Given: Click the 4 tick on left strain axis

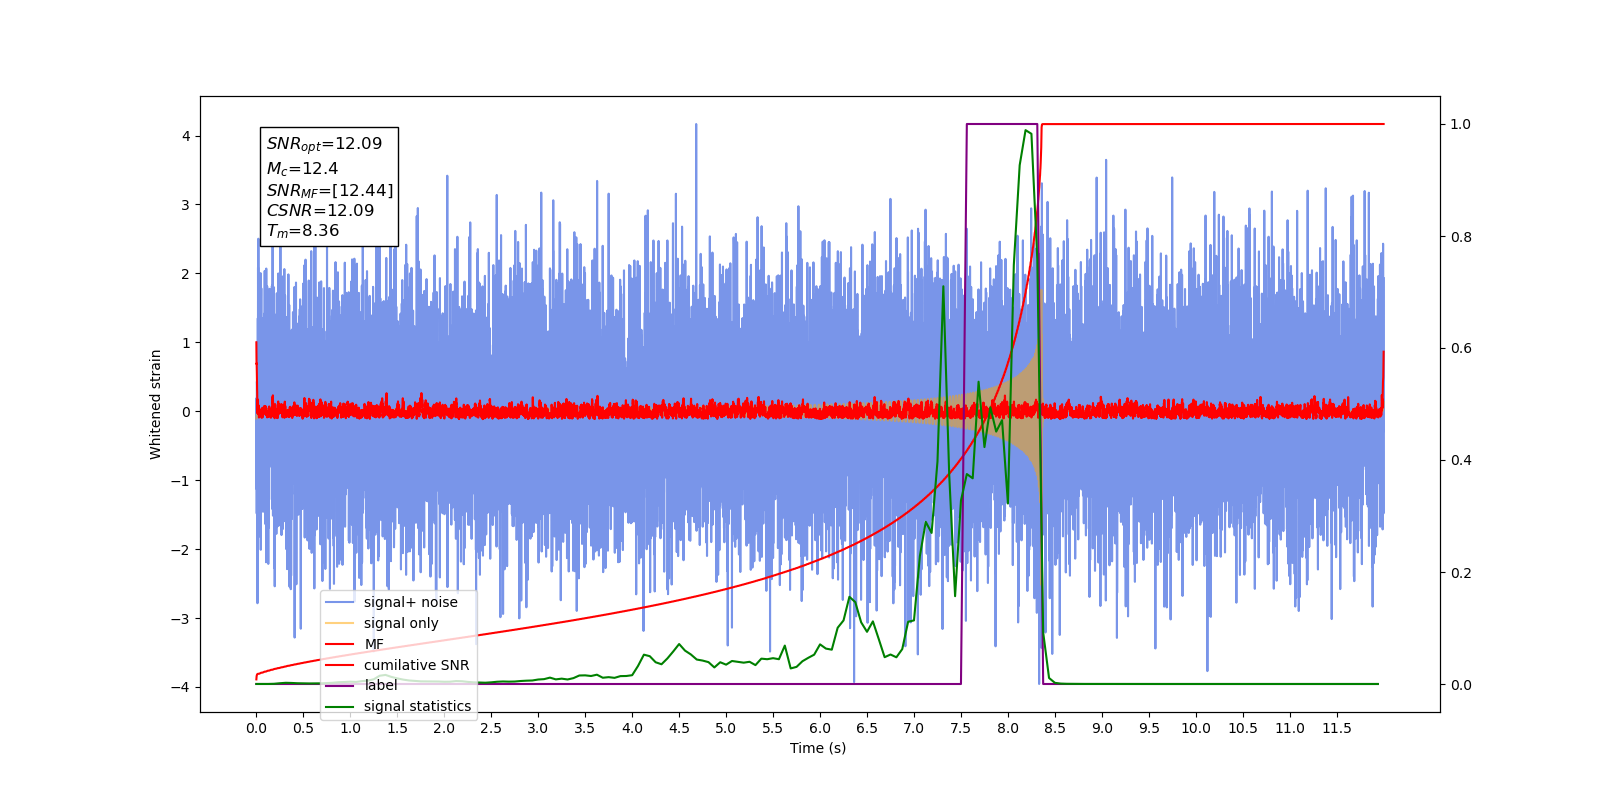Looking at the screenshot, I should [x=185, y=136].
